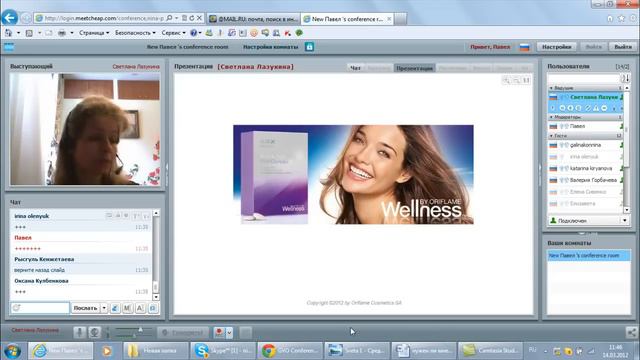Click the zoom-in icon in presentation area

pyautogui.click(x=507, y=80)
